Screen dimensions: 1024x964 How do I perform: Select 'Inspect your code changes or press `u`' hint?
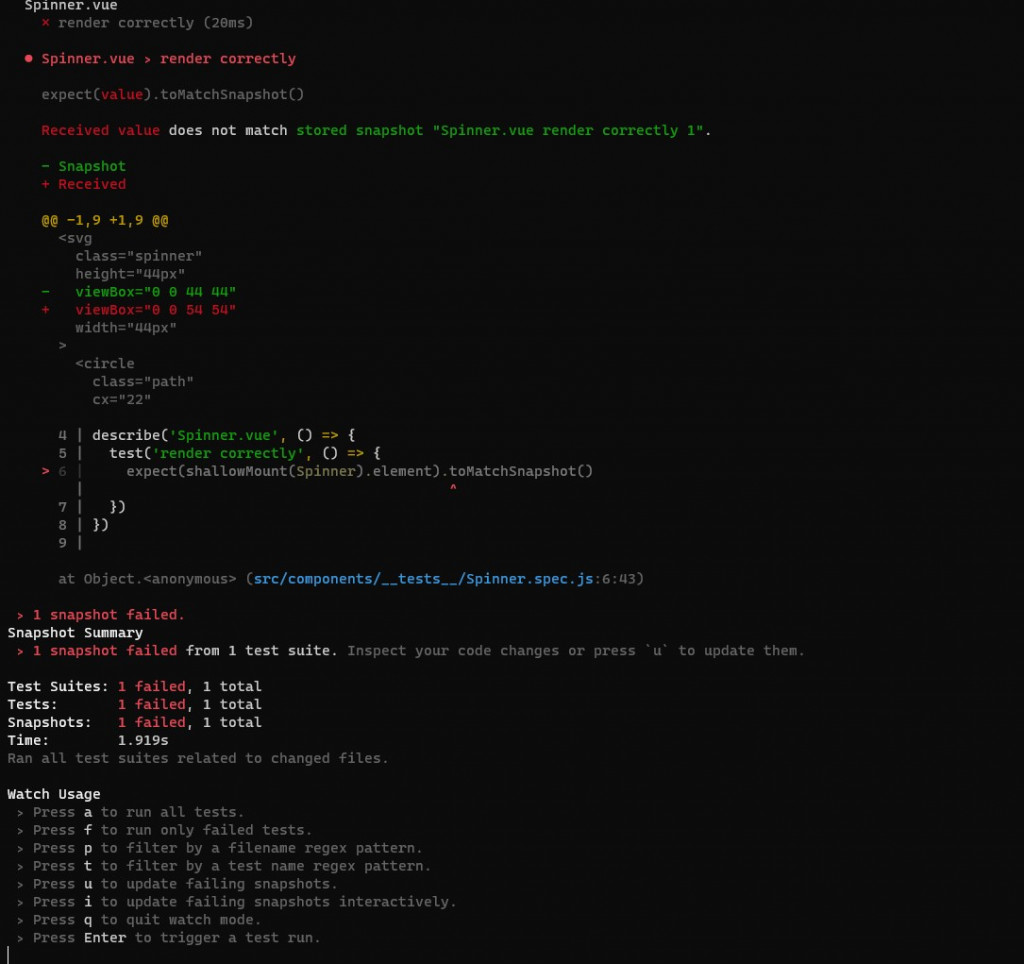click(x=575, y=651)
